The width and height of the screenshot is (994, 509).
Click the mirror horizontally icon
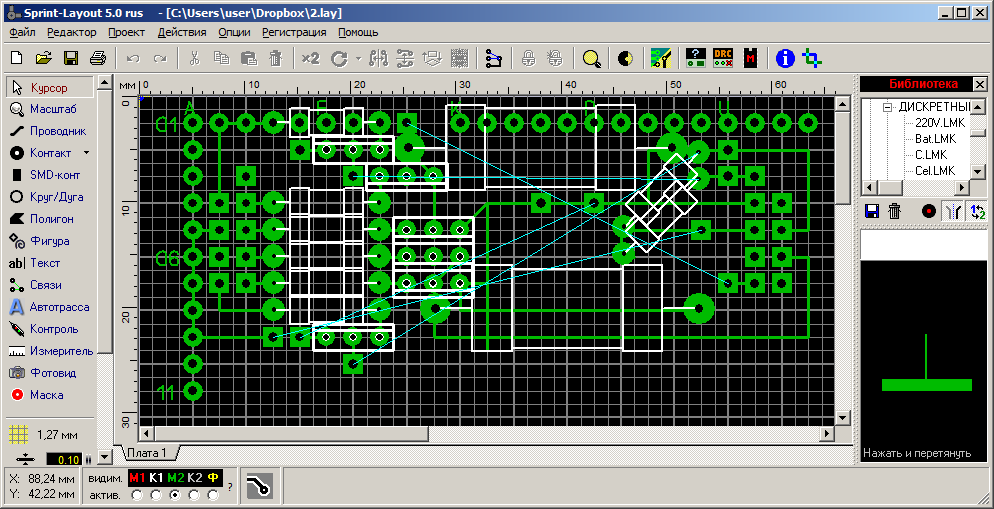(x=378, y=58)
